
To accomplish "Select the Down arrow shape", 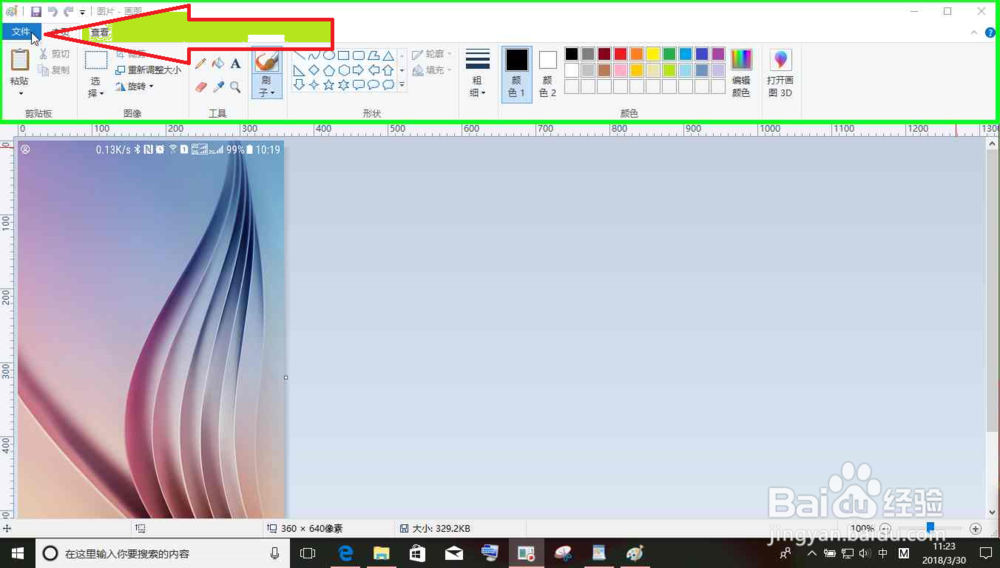I will [298, 85].
